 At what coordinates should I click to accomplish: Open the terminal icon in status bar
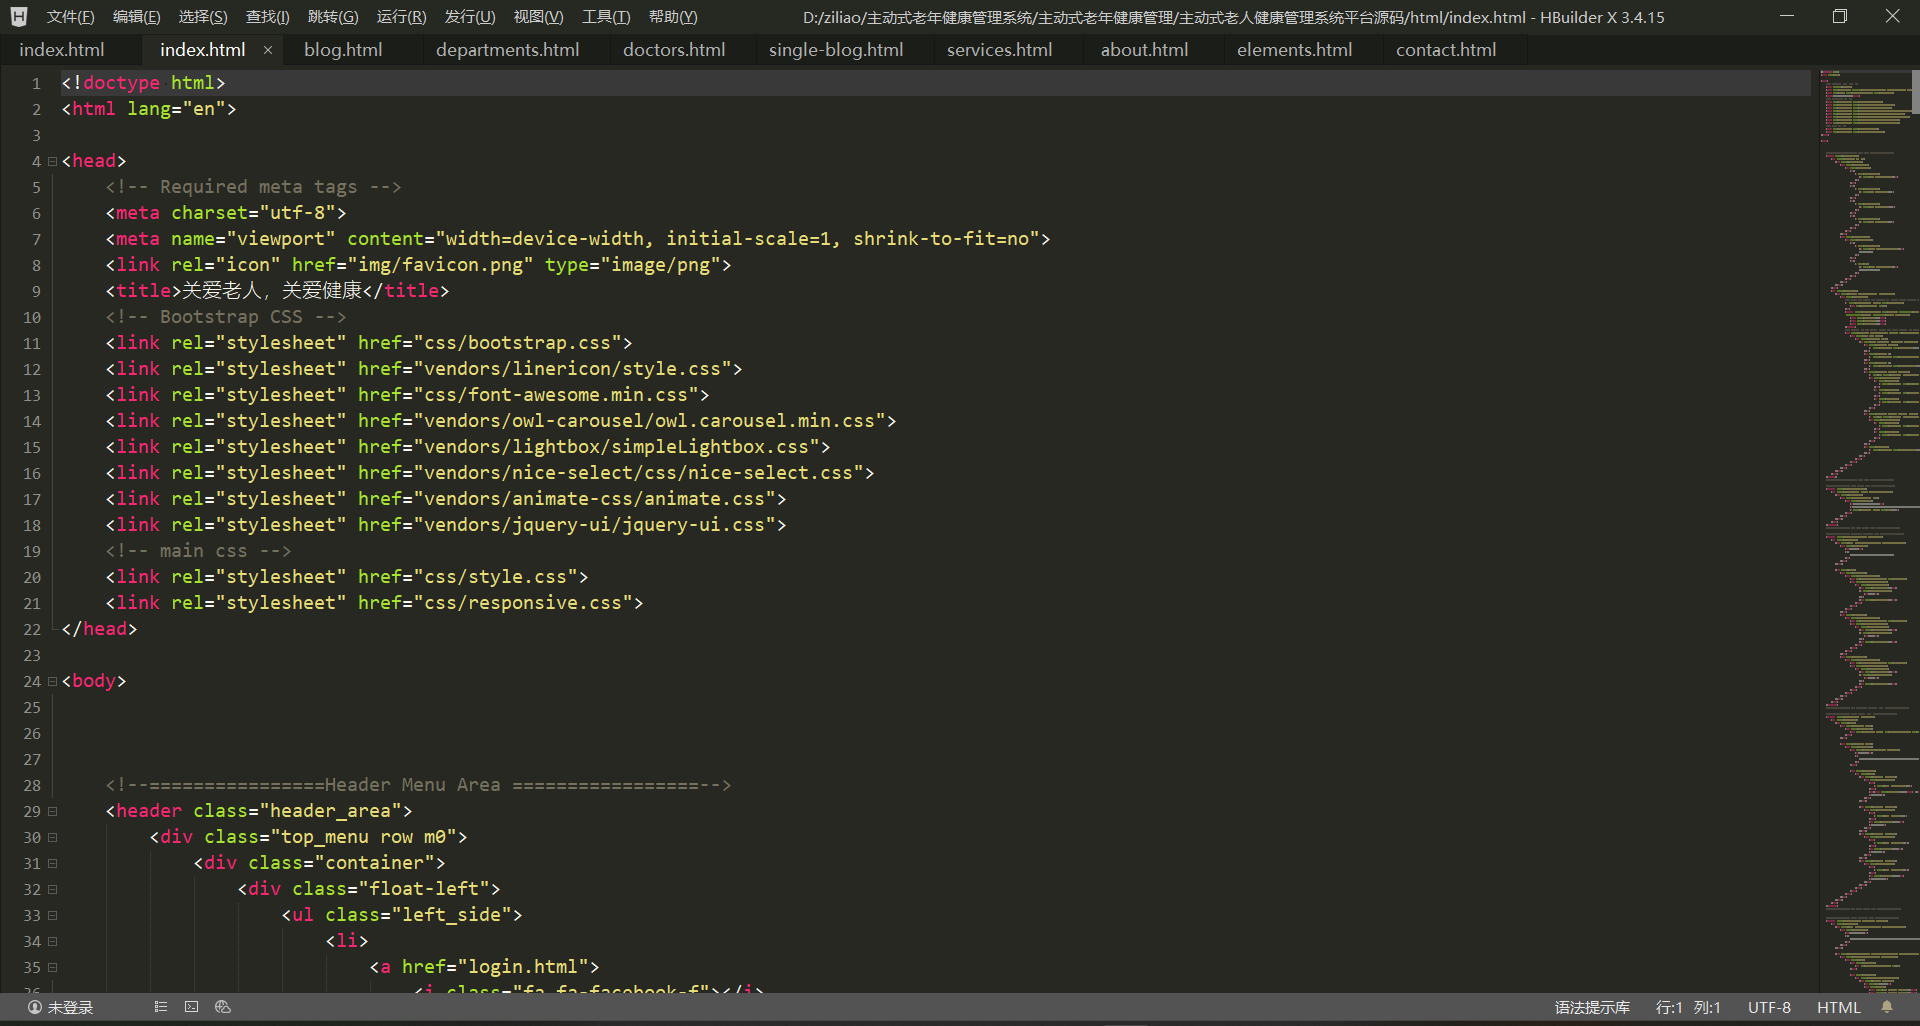[x=191, y=1007]
